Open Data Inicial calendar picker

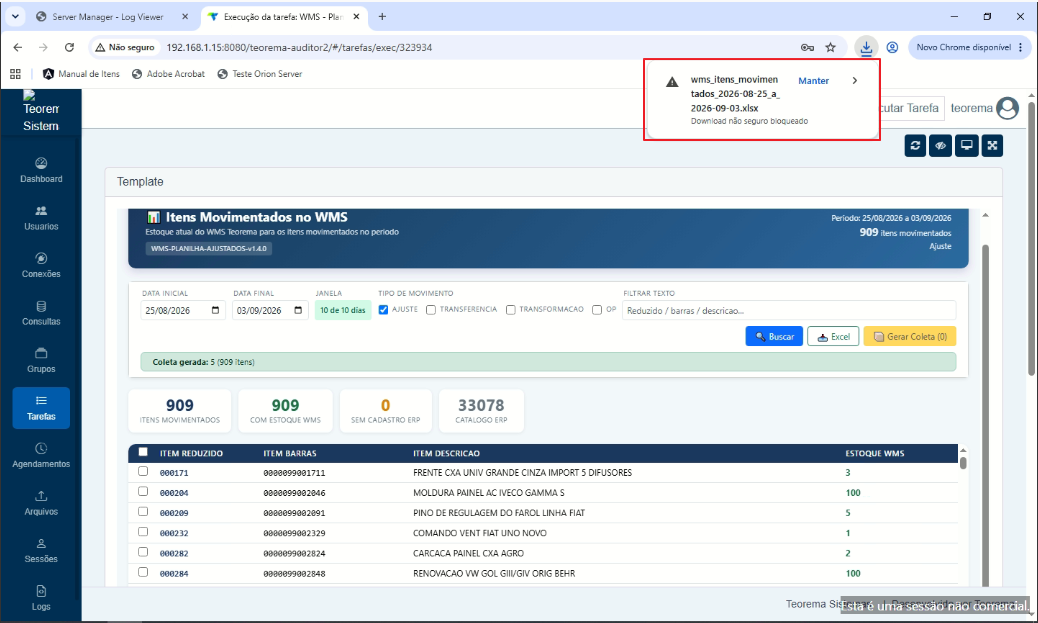(215, 311)
